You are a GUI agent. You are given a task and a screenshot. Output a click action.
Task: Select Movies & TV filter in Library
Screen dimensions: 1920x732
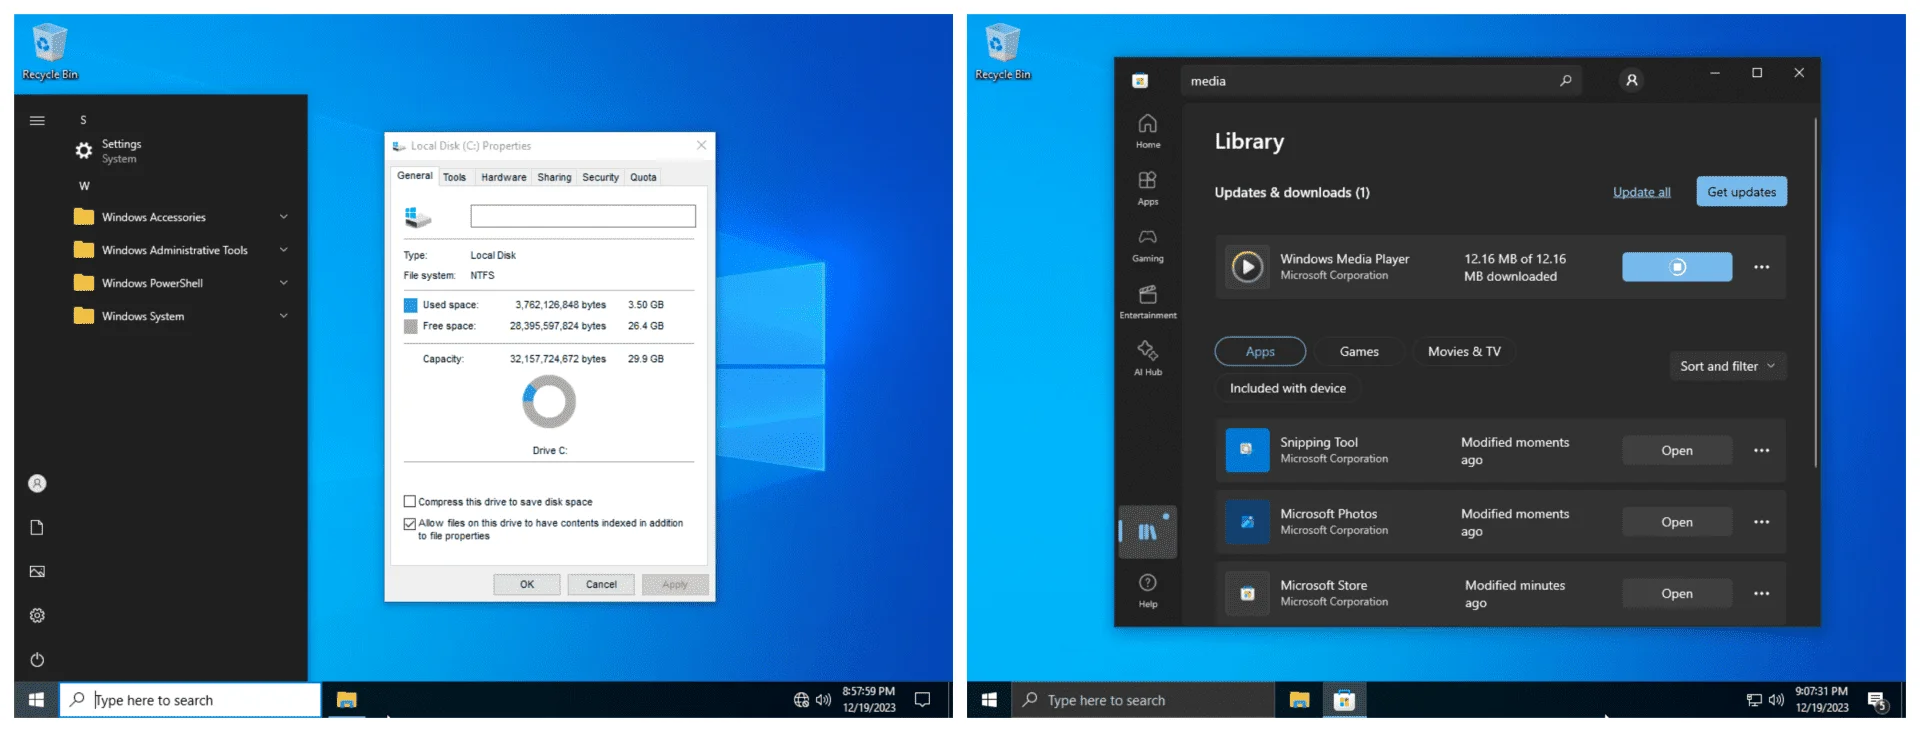(1464, 351)
